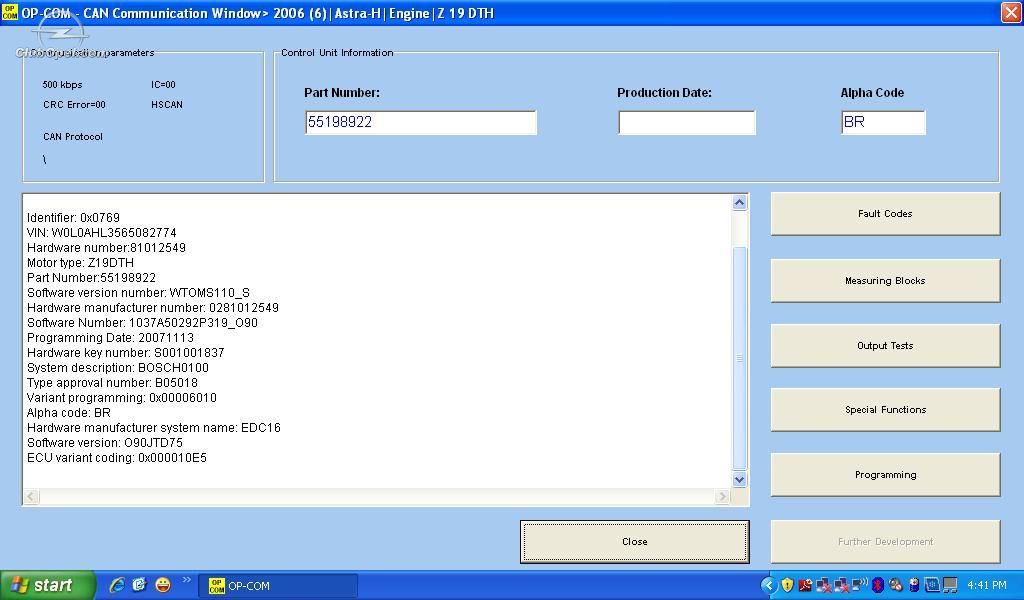Click the Close button at the bottom

[635, 541]
